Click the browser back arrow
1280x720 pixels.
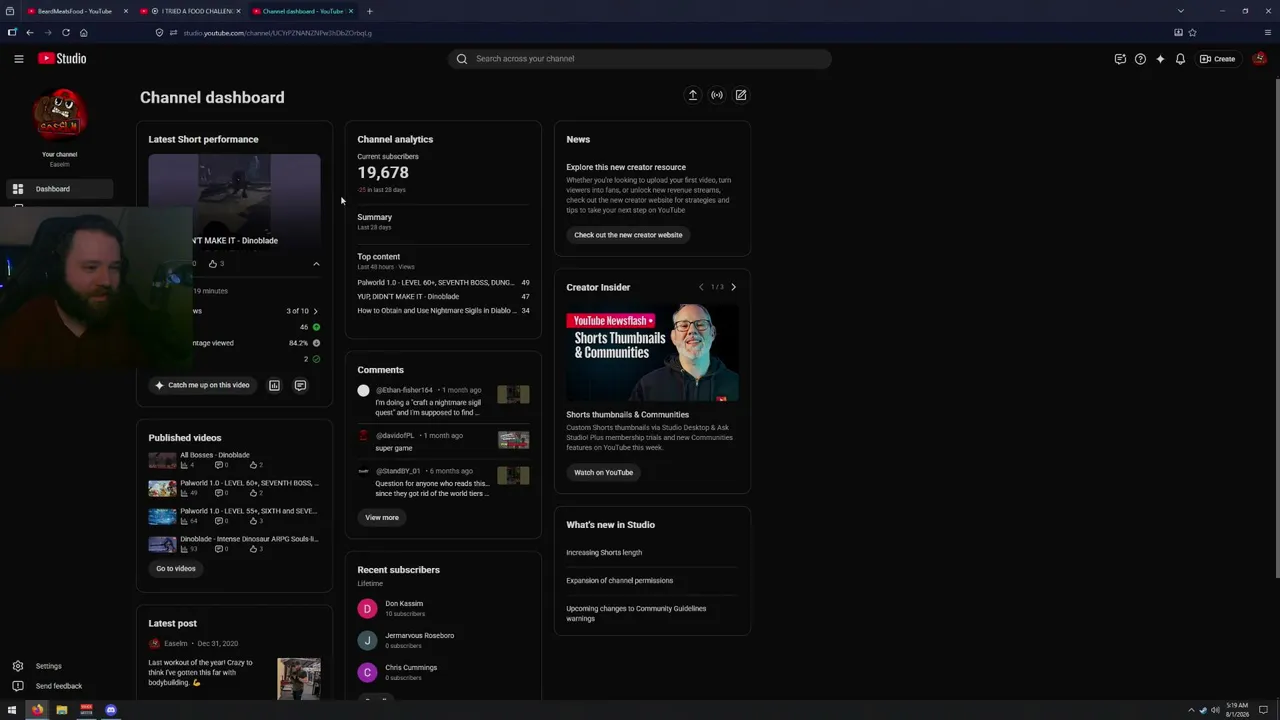tap(30, 33)
